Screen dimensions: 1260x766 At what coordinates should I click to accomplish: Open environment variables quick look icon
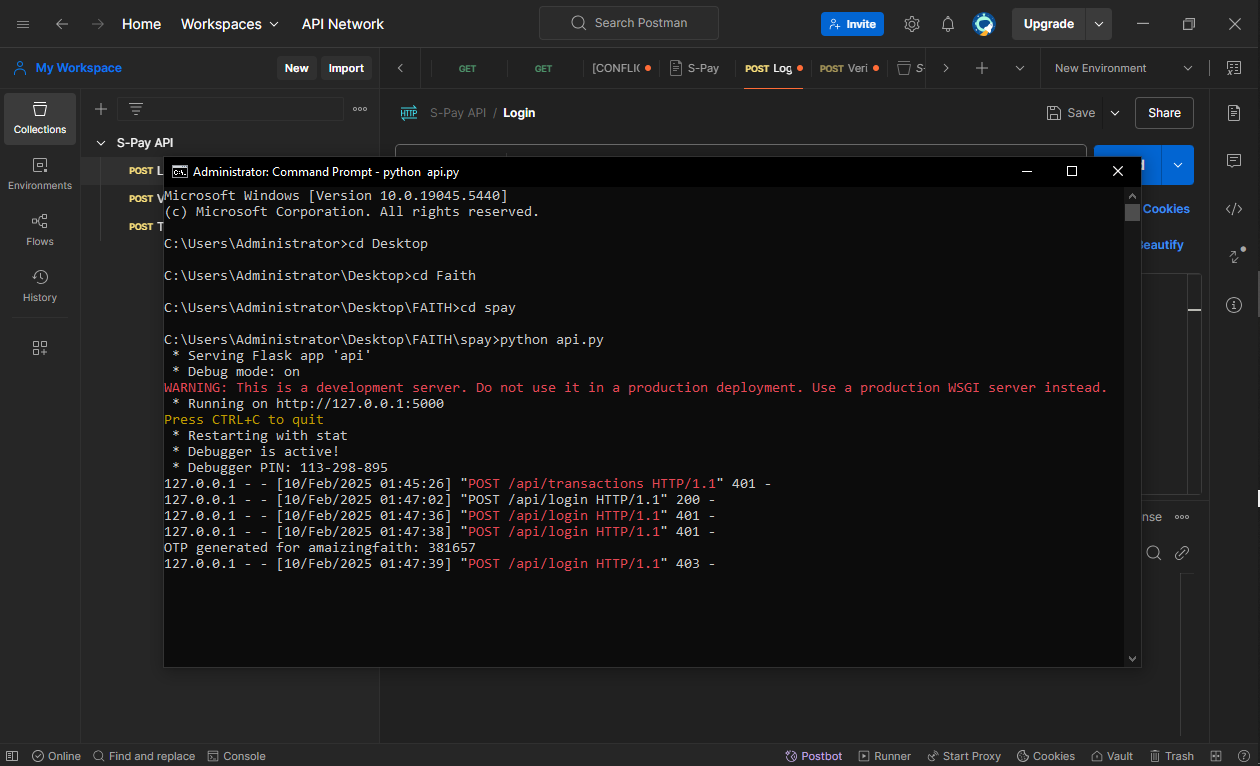tap(1233, 68)
